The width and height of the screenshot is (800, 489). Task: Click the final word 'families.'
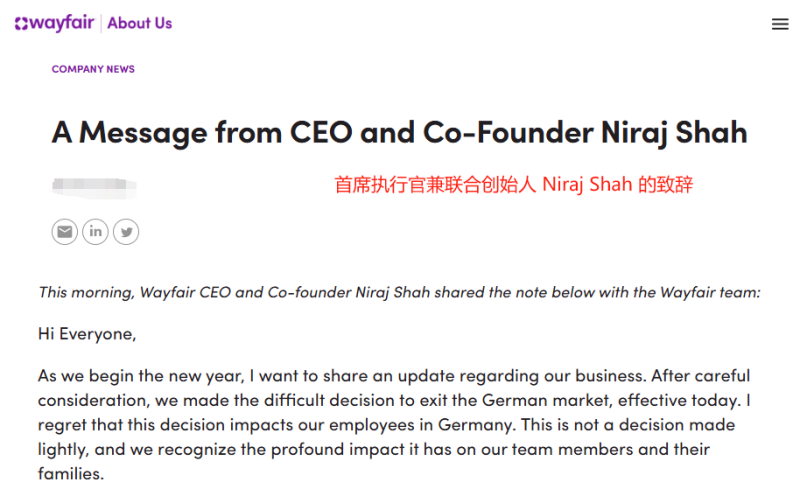coord(71,474)
